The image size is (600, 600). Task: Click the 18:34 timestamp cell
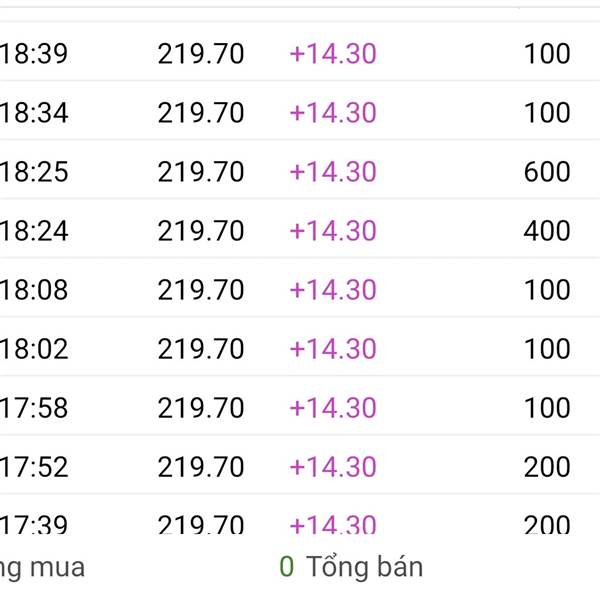coord(34,113)
